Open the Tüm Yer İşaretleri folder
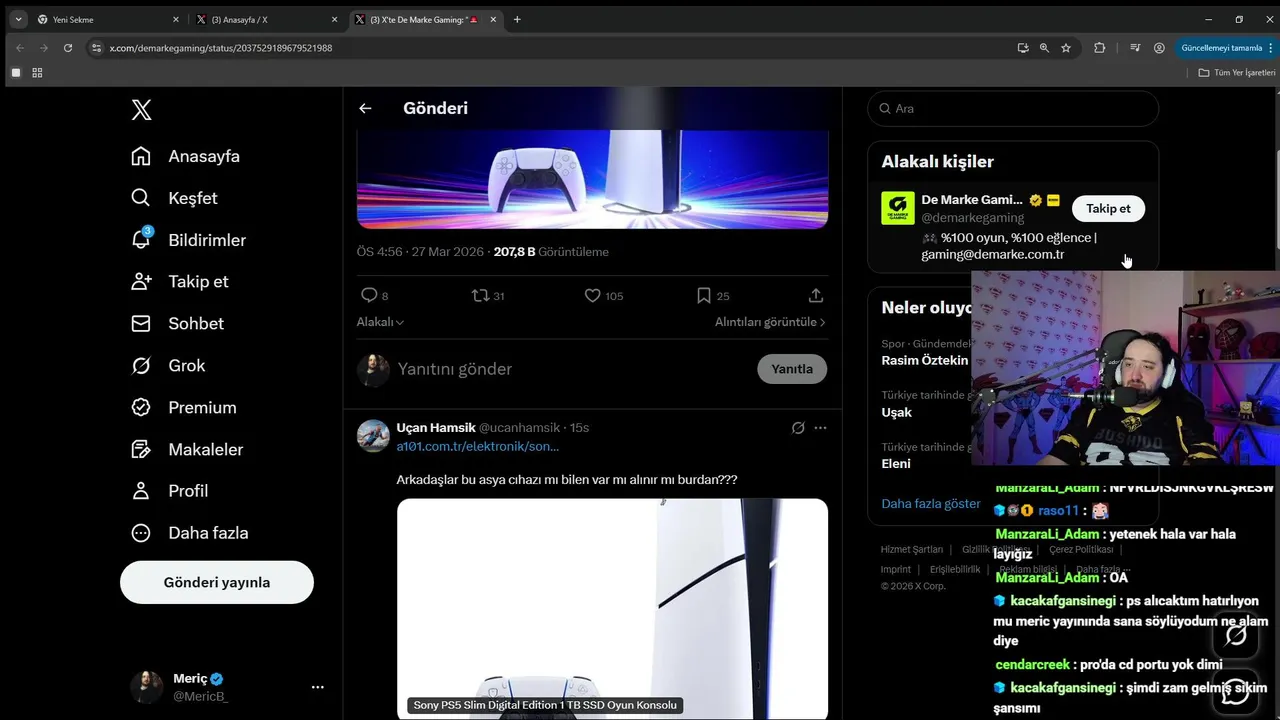 (1237, 72)
